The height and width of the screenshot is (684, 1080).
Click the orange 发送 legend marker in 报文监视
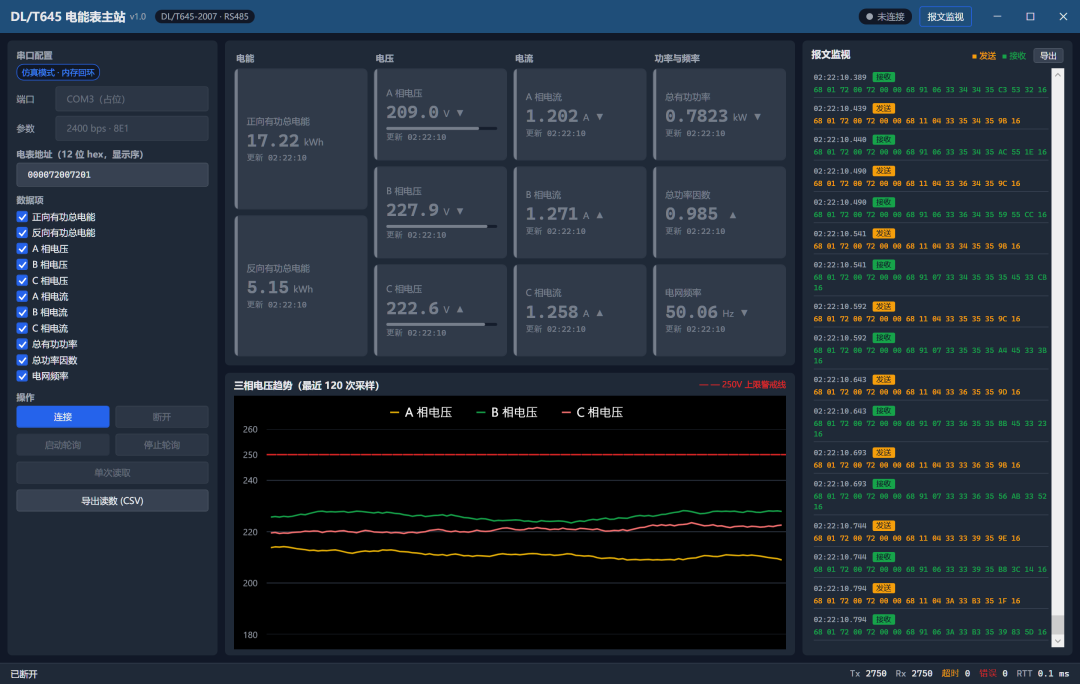974,56
